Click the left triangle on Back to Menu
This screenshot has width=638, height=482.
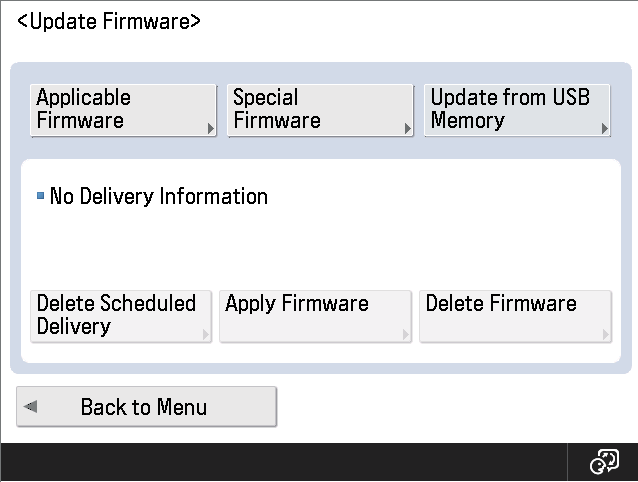click(31, 406)
